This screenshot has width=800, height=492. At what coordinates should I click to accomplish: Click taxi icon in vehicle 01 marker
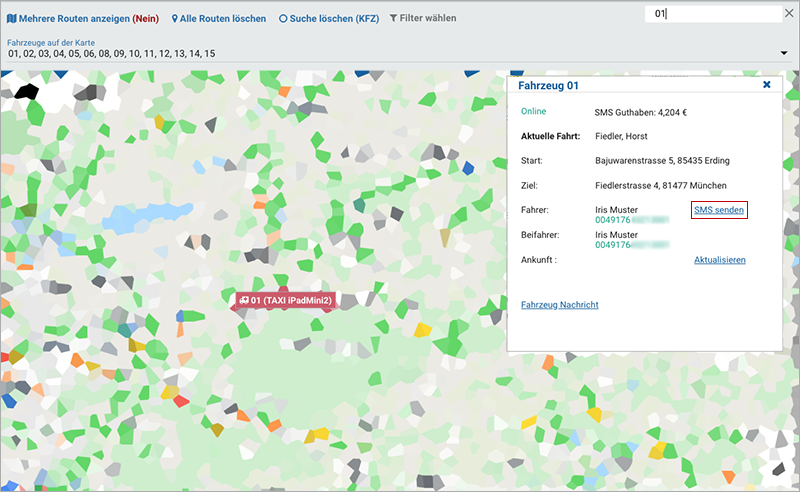click(243, 300)
